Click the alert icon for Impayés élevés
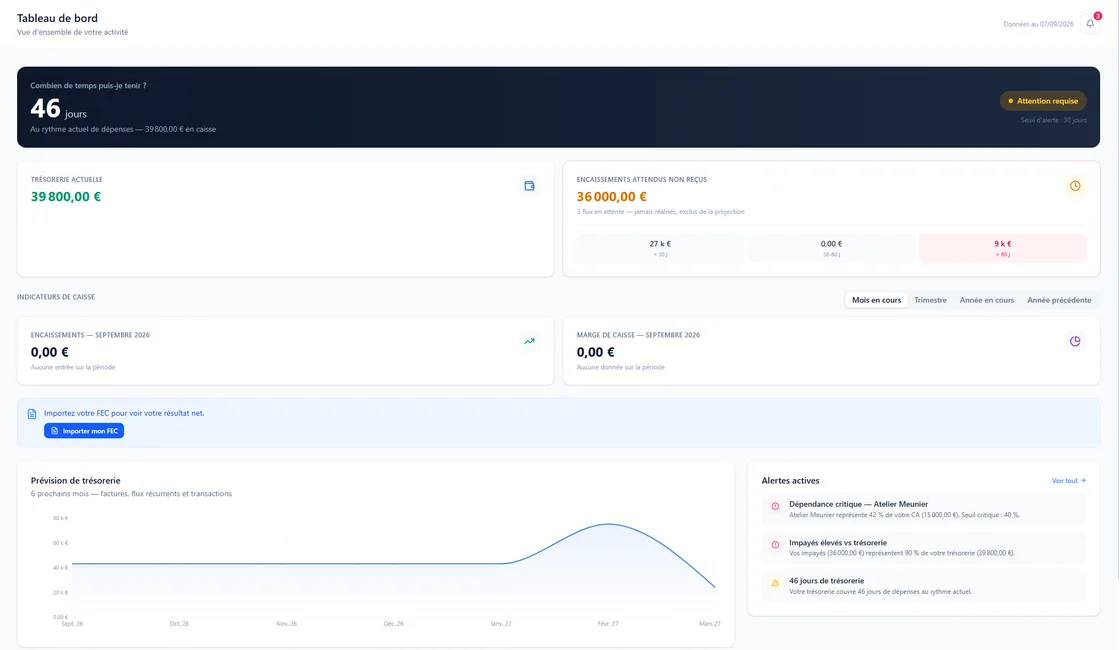 [x=775, y=545]
